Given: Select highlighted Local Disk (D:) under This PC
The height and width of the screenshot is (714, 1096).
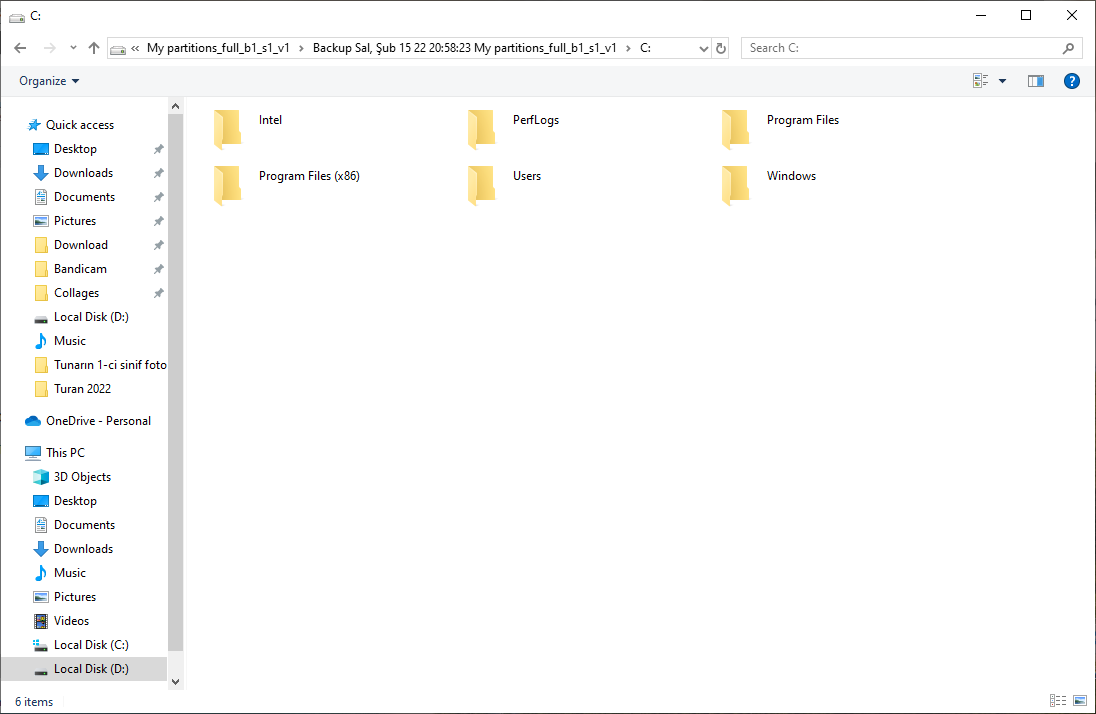Looking at the screenshot, I should 84,669.
